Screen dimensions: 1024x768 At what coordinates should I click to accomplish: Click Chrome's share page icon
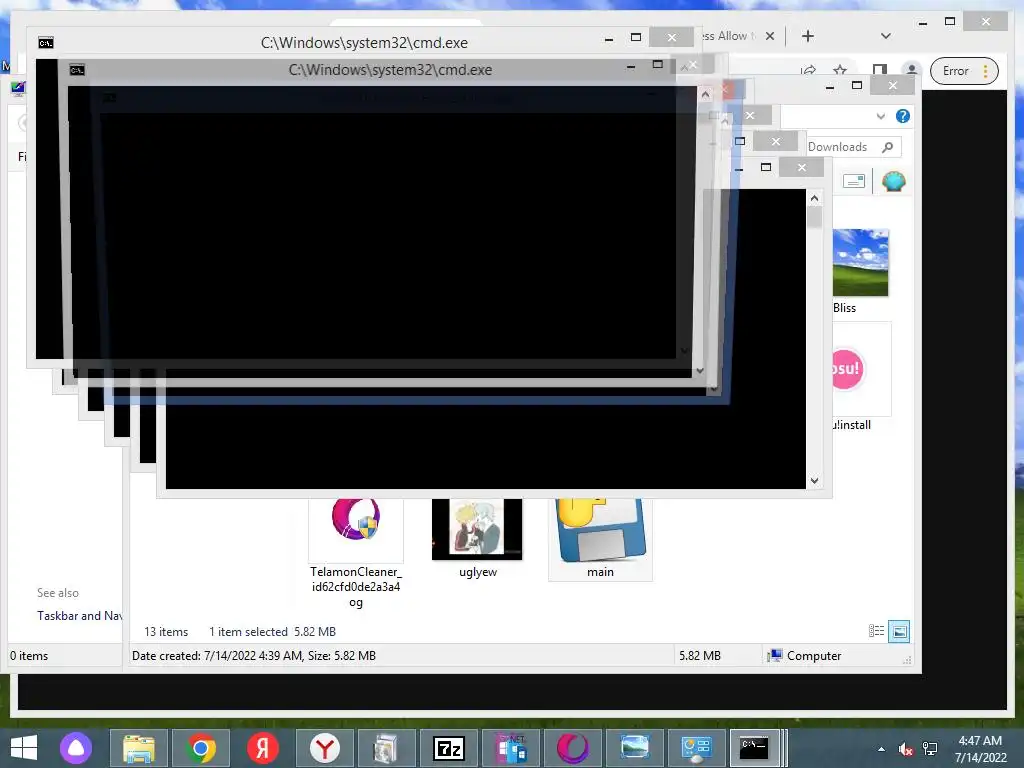808,70
